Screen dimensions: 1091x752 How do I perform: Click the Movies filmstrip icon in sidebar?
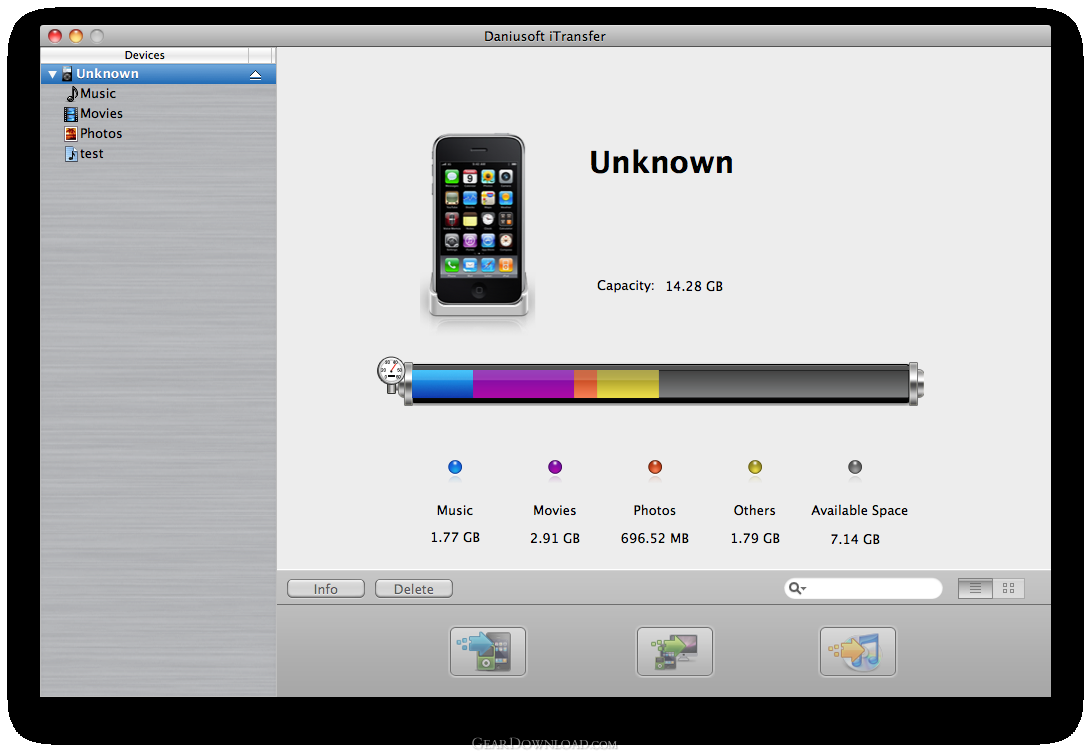pyautogui.click(x=71, y=114)
